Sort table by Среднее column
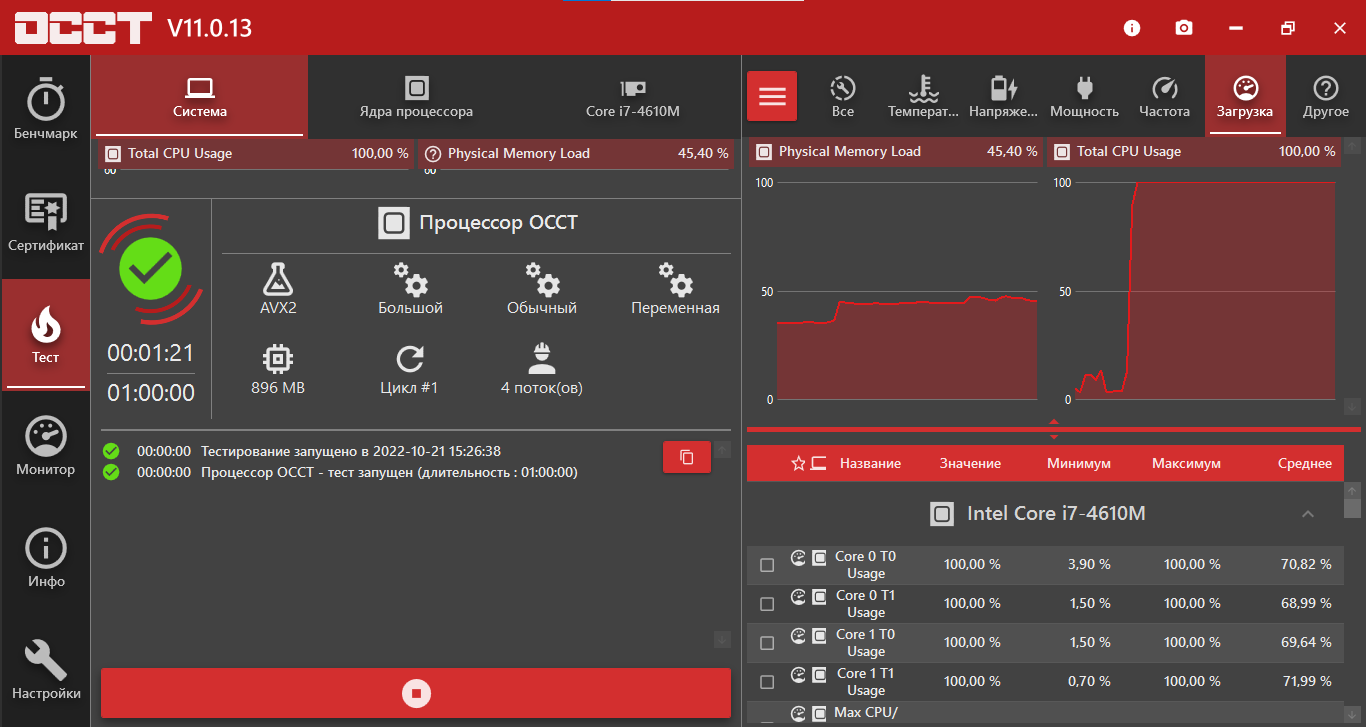 (1305, 463)
